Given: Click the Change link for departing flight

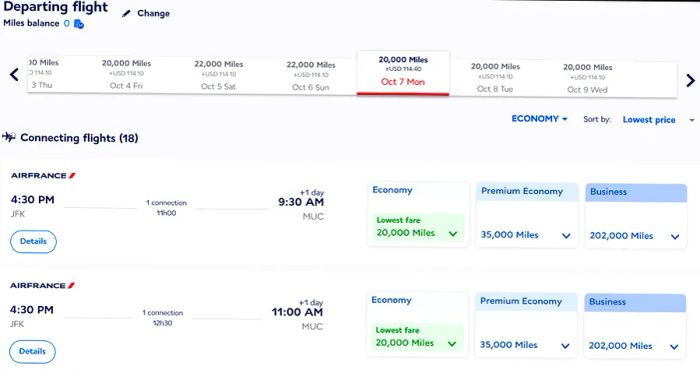Looking at the screenshot, I should [x=153, y=13].
